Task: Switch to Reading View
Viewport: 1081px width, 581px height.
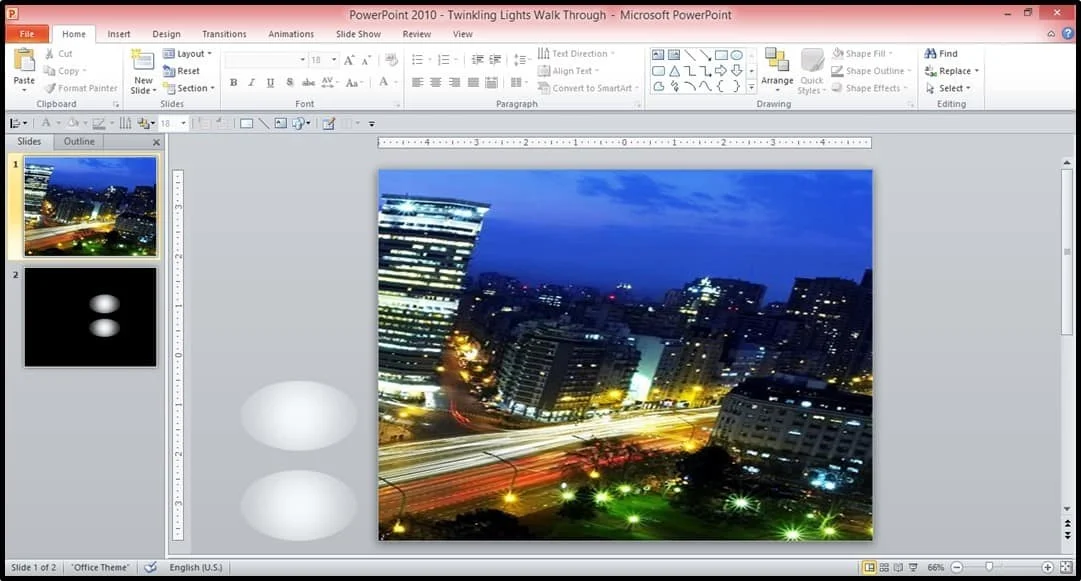Action: point(898,567)
